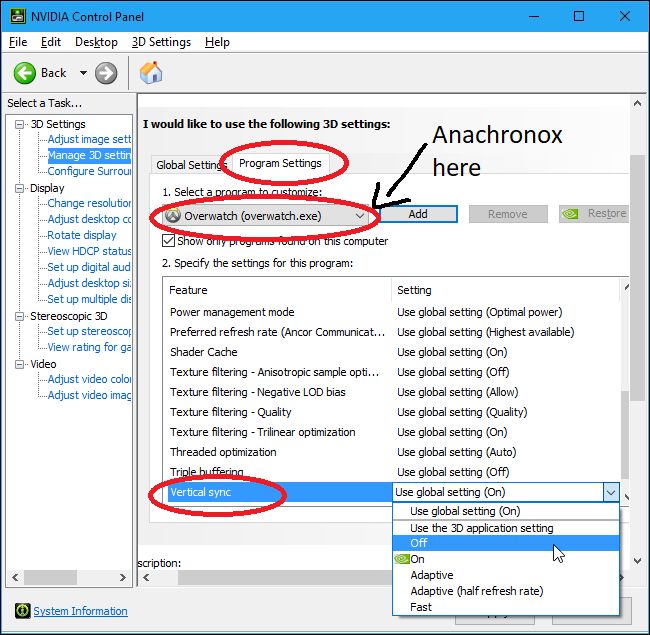Select Fast vertical sync option

(x=506, y=607)
